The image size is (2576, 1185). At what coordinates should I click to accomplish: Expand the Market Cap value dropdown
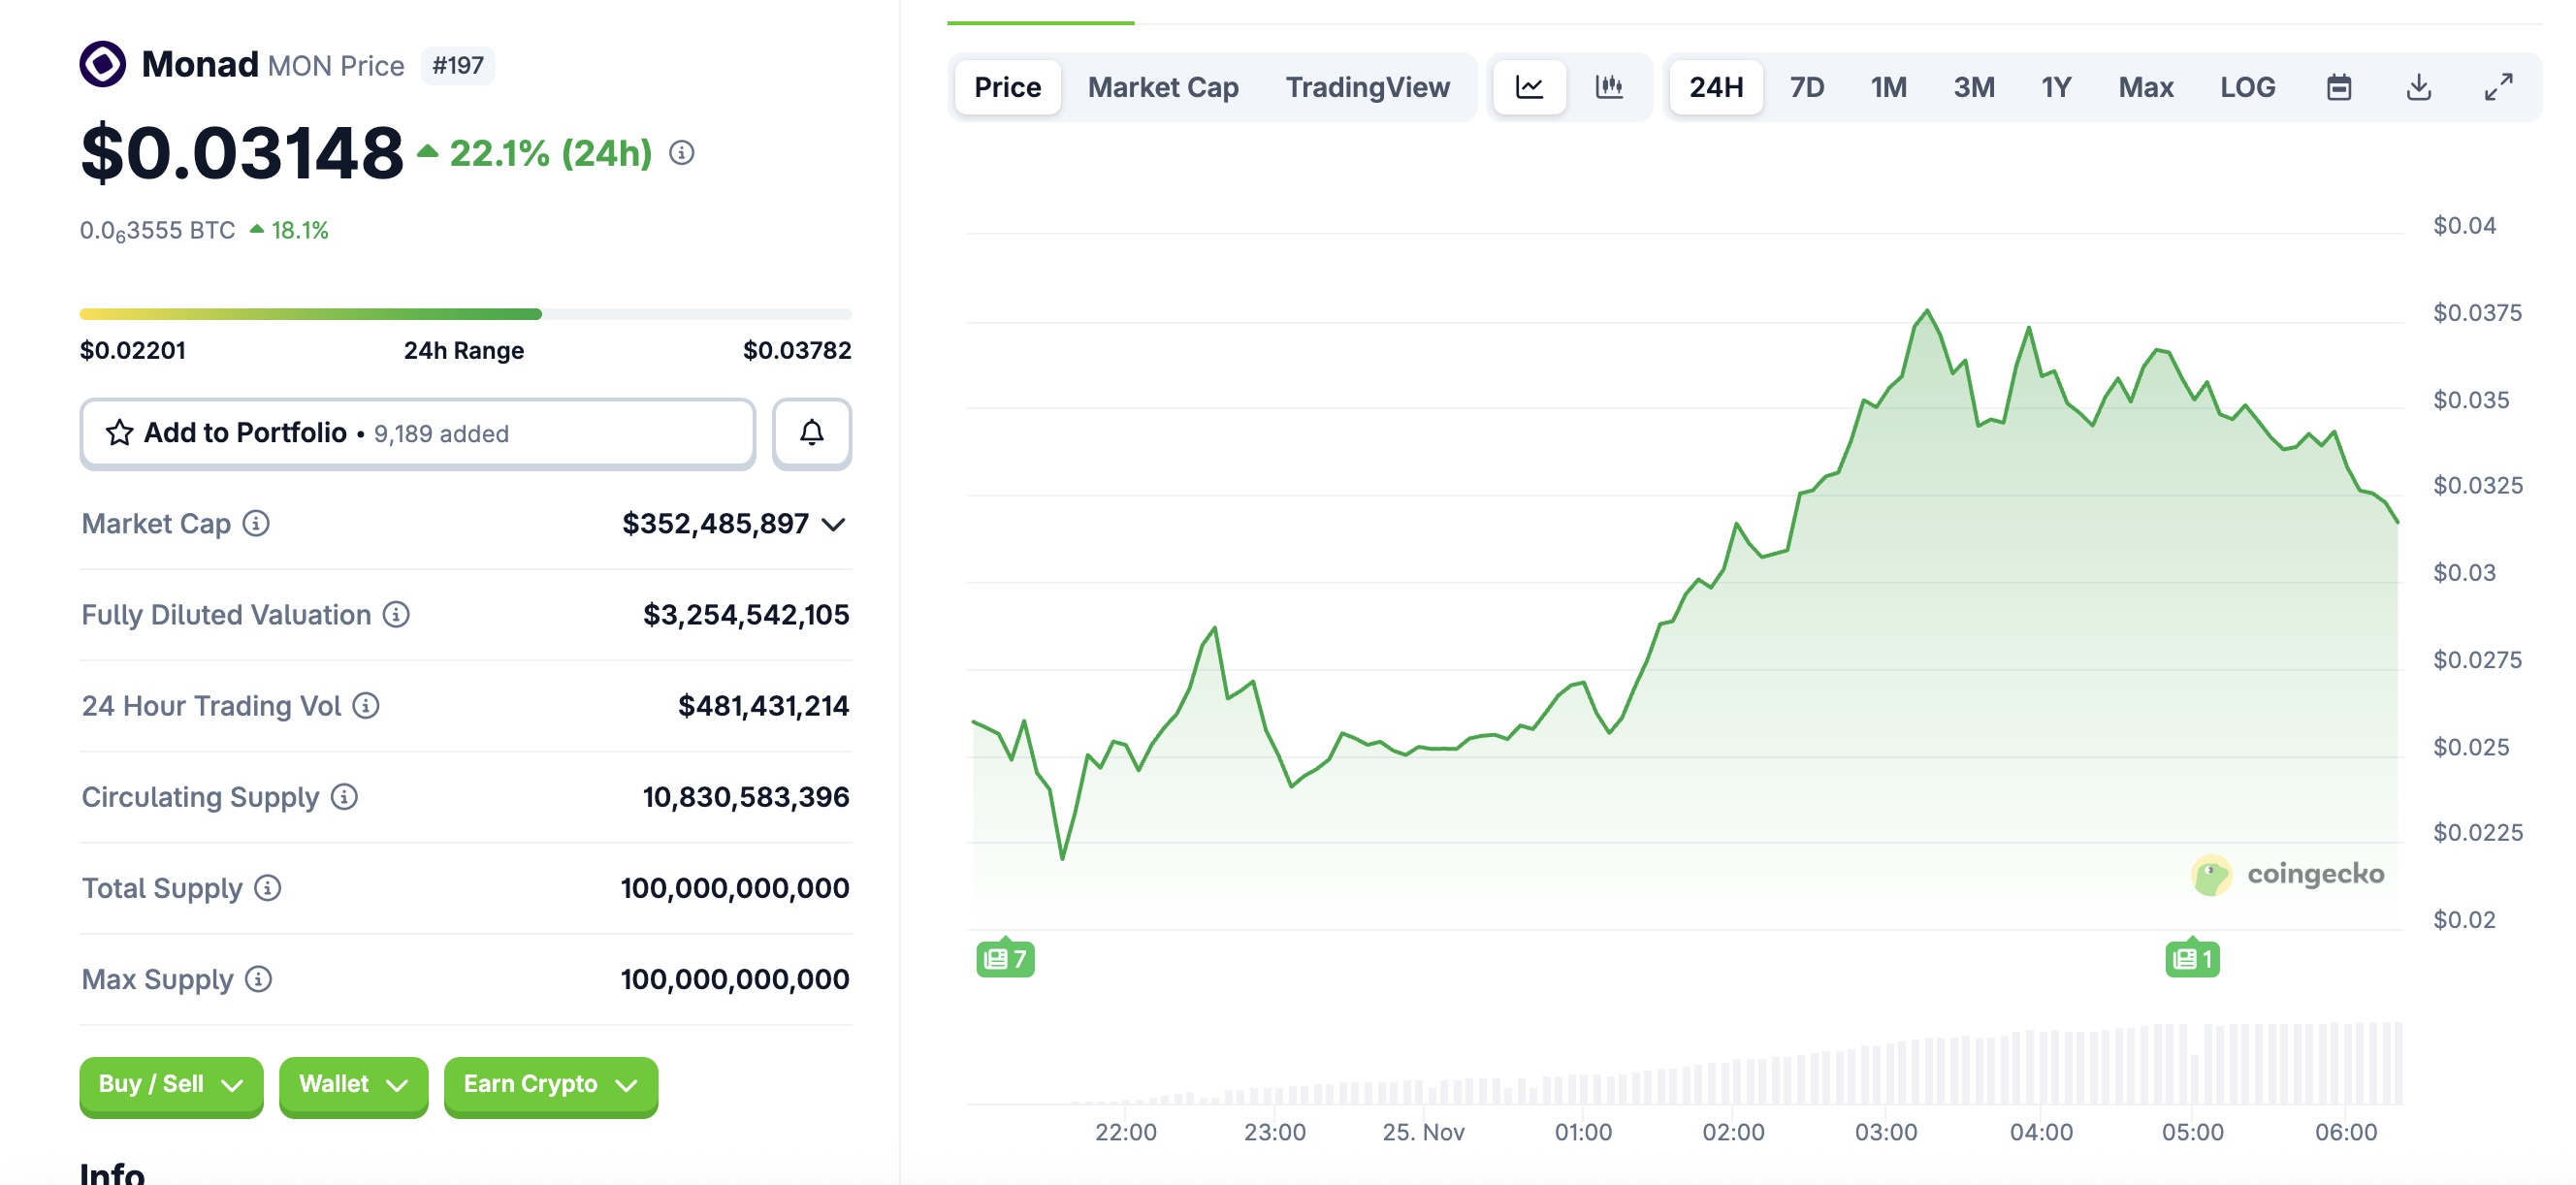point(833,523)
